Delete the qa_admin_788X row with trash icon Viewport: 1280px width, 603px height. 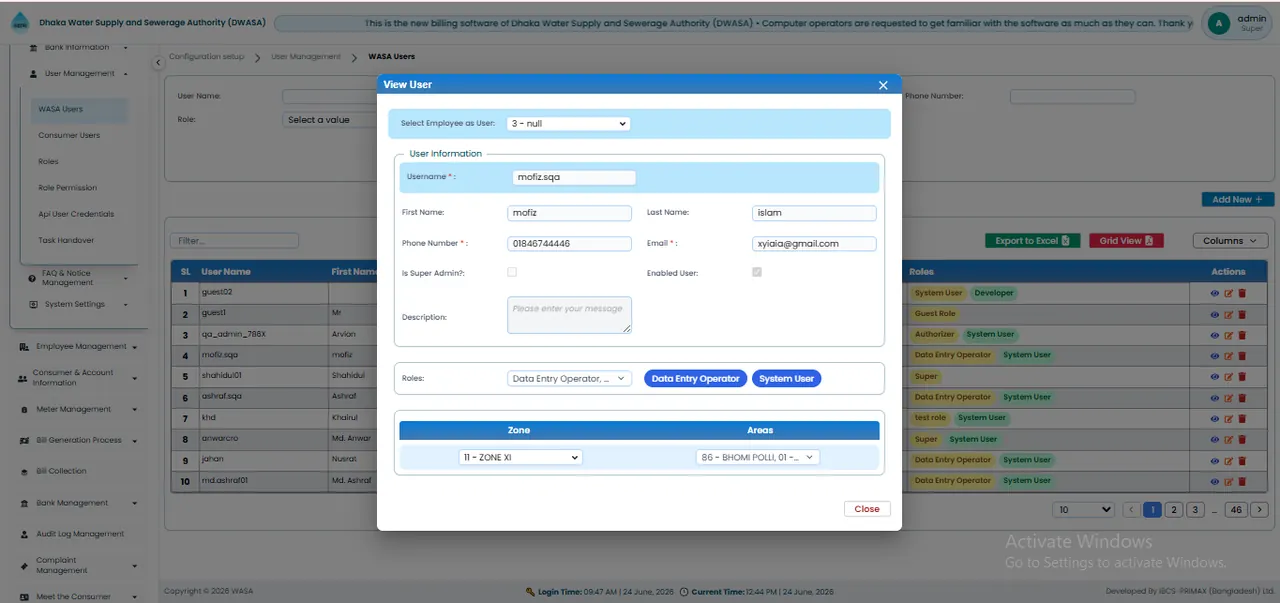coord(1242,335)
